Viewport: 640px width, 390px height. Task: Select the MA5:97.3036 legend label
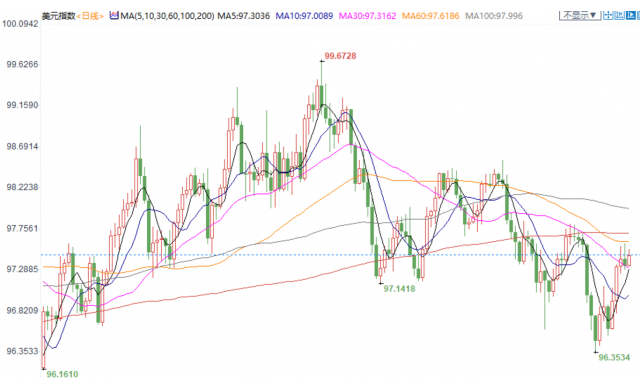point(243,16)
